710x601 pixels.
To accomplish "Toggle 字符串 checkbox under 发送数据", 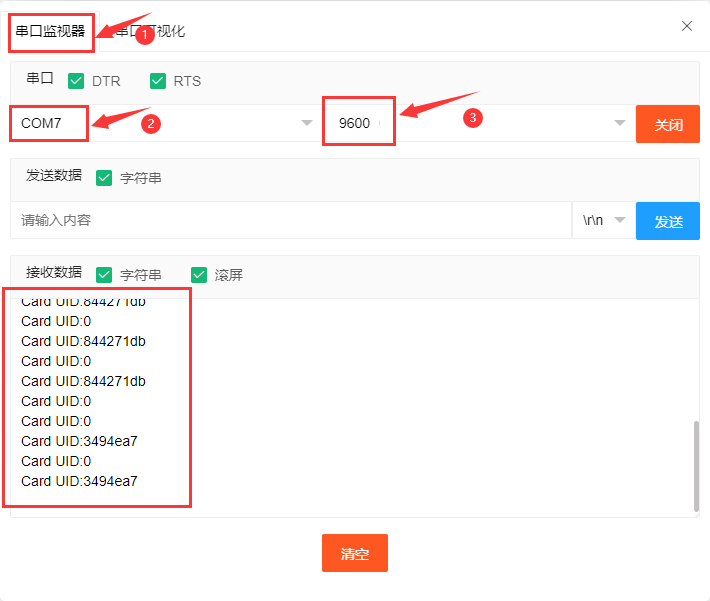I will 104,178.
